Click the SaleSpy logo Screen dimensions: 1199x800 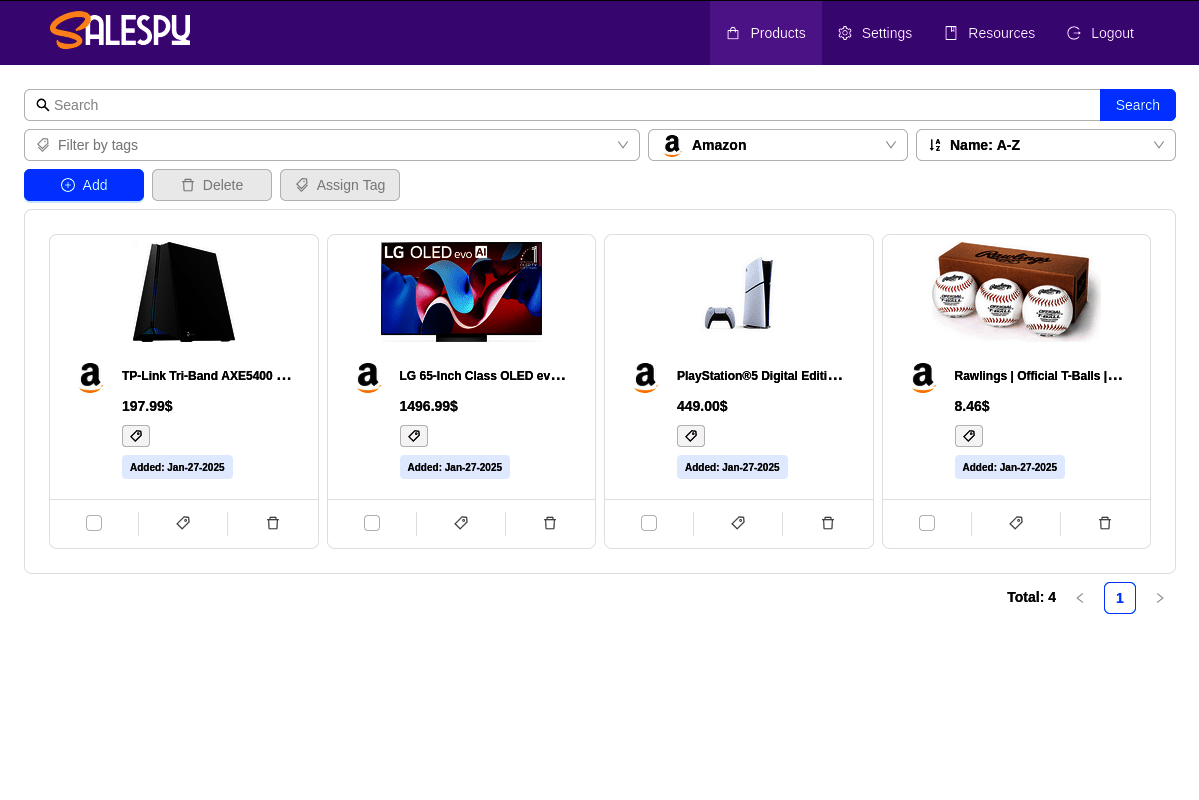pos(120,31)
